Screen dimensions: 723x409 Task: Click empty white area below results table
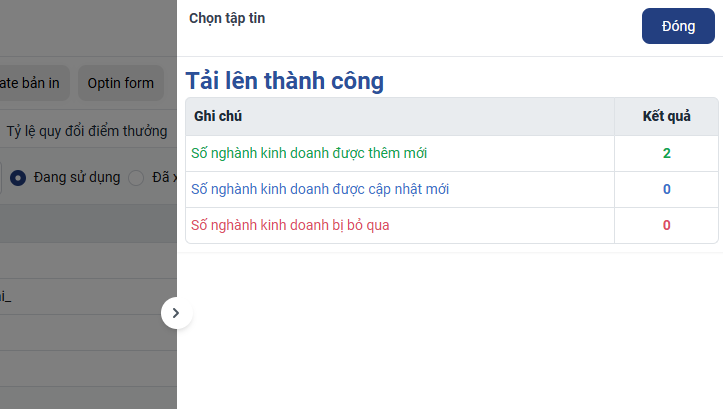(x=450, y=330)
